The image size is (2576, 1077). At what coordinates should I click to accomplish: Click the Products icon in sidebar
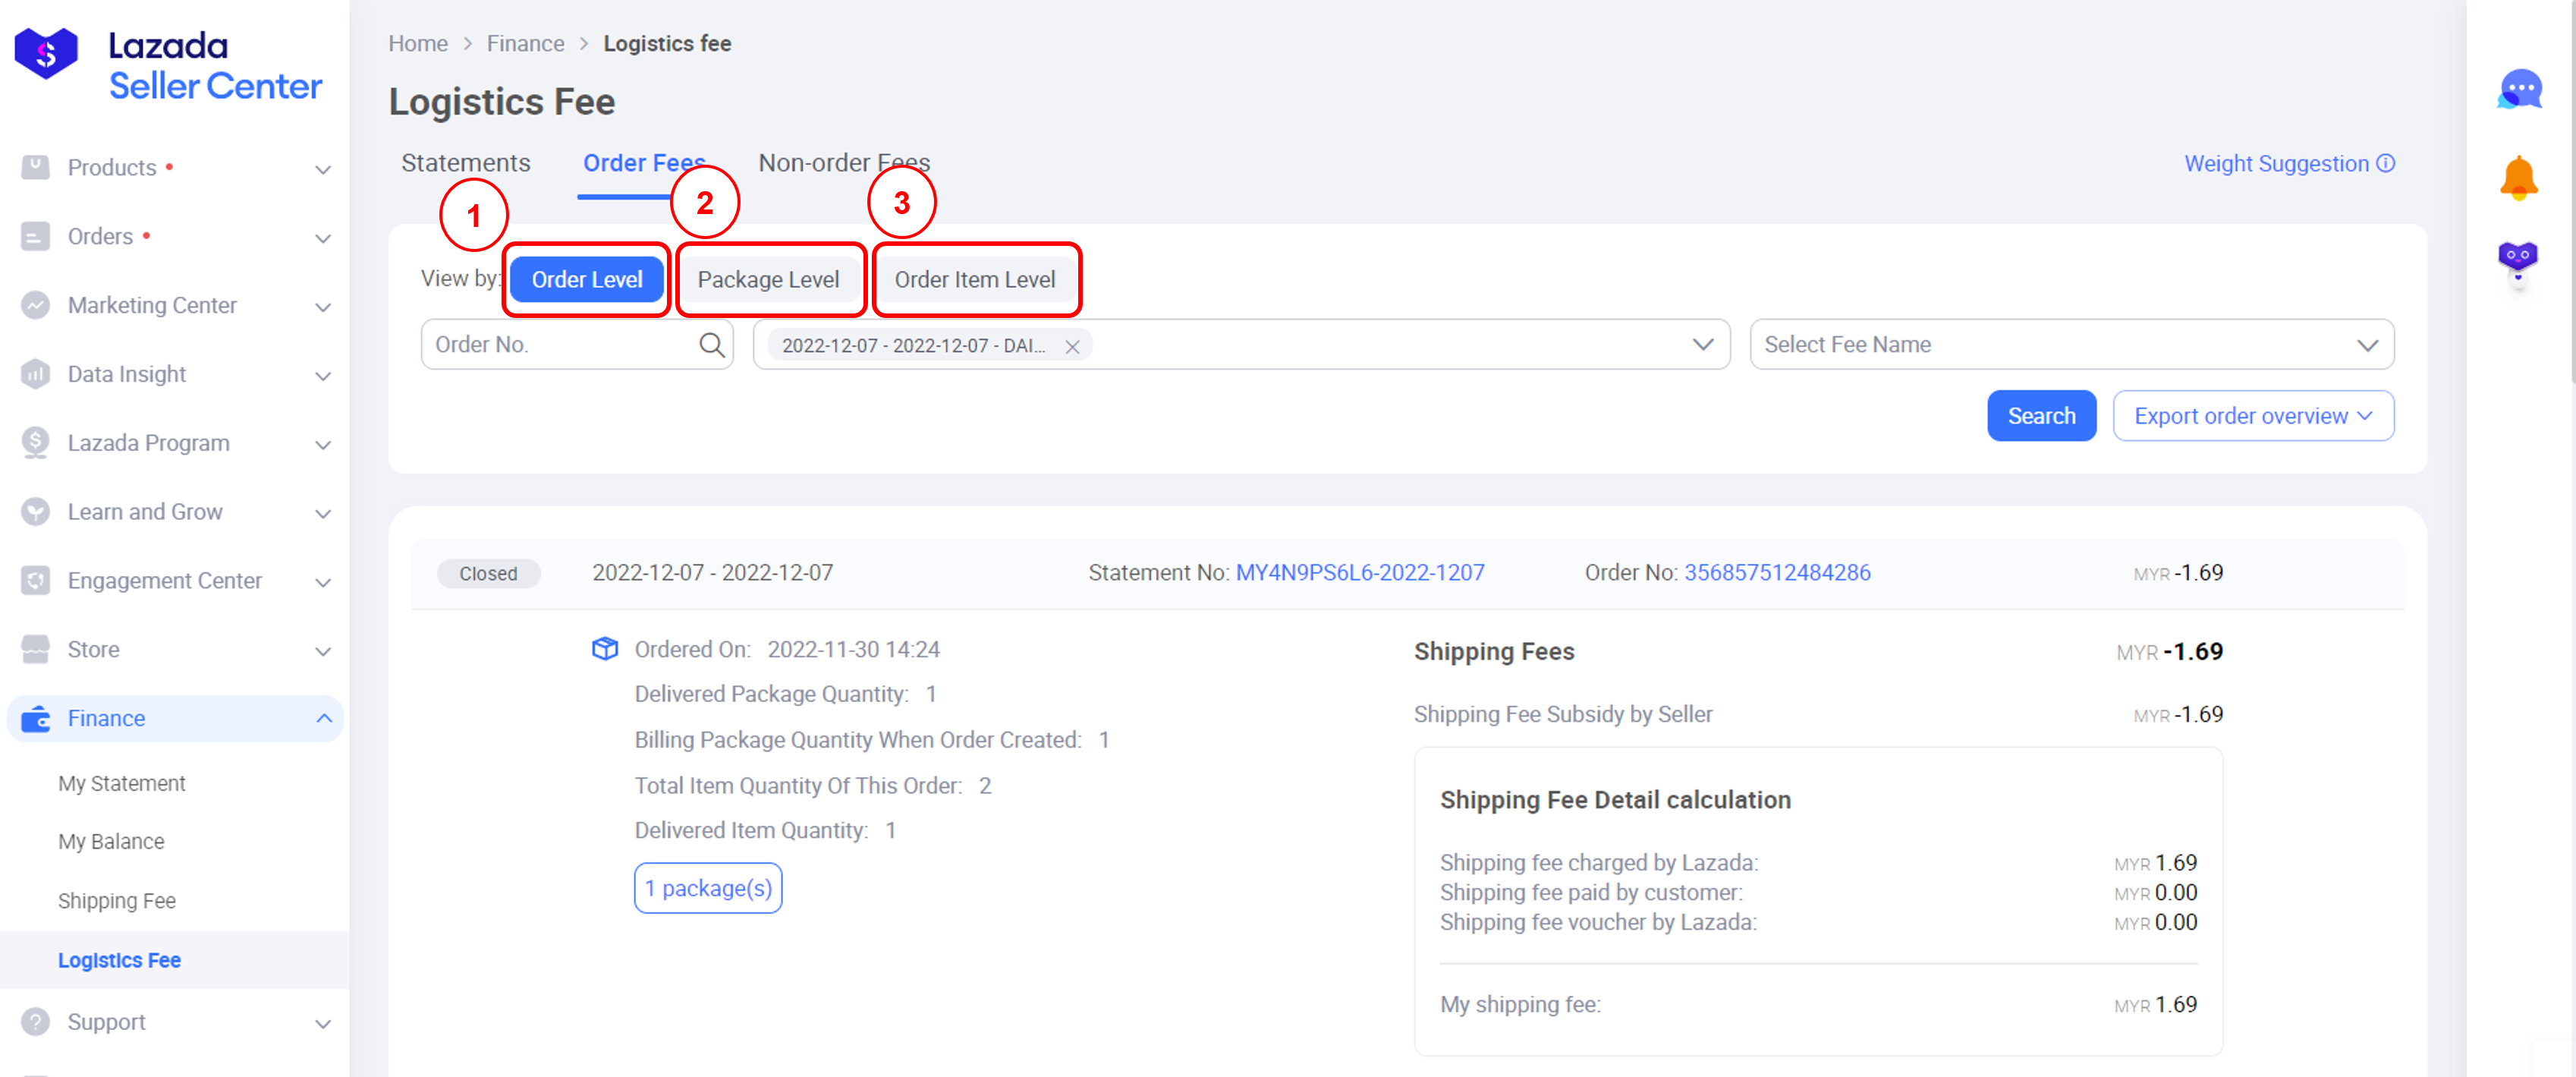[35, 167]
